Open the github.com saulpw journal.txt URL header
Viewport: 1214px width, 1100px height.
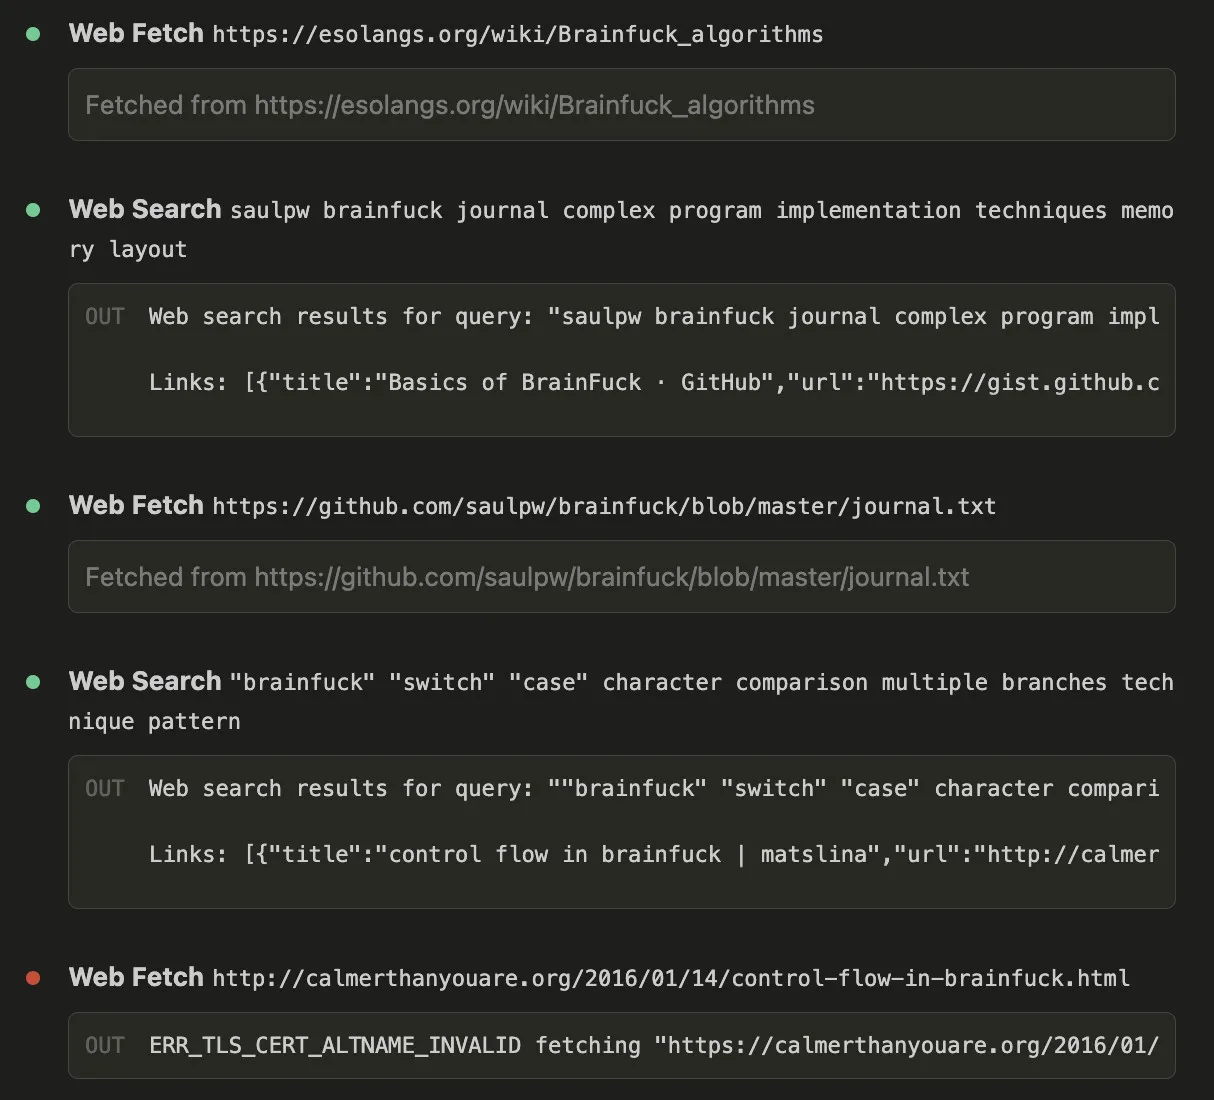(604, 507)
